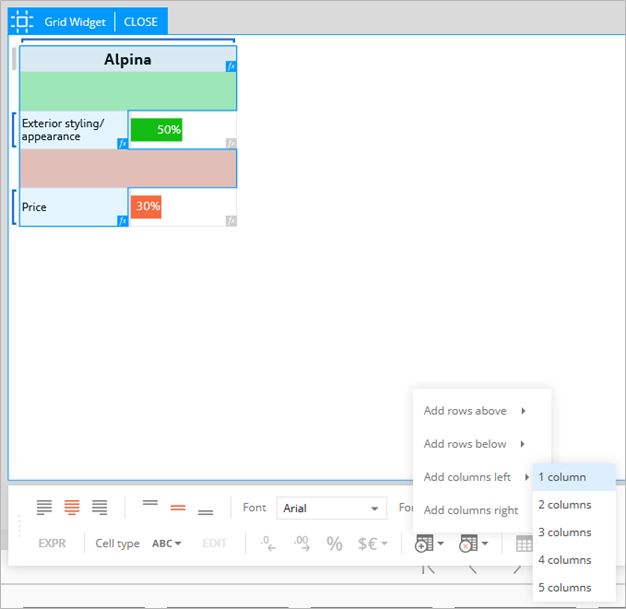The height and width of the screenshot is (609, 626).
Task: Open the currency format dropdown
Action: coord(372,544)
